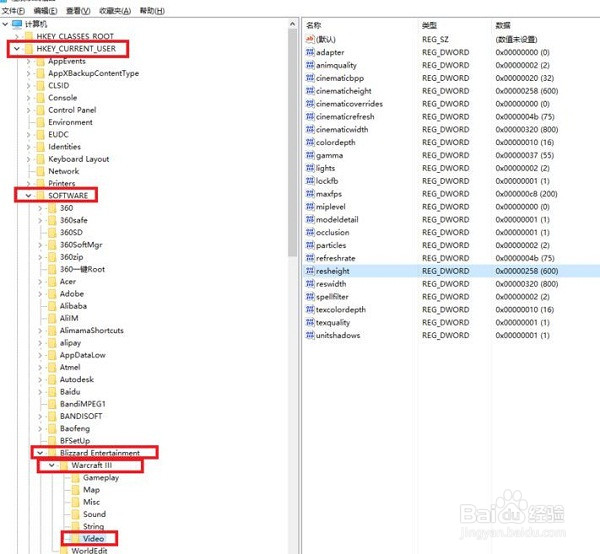The image size is (600, 554).
Task: Open the 查看(V) menu
Action: tap(78, 11)
